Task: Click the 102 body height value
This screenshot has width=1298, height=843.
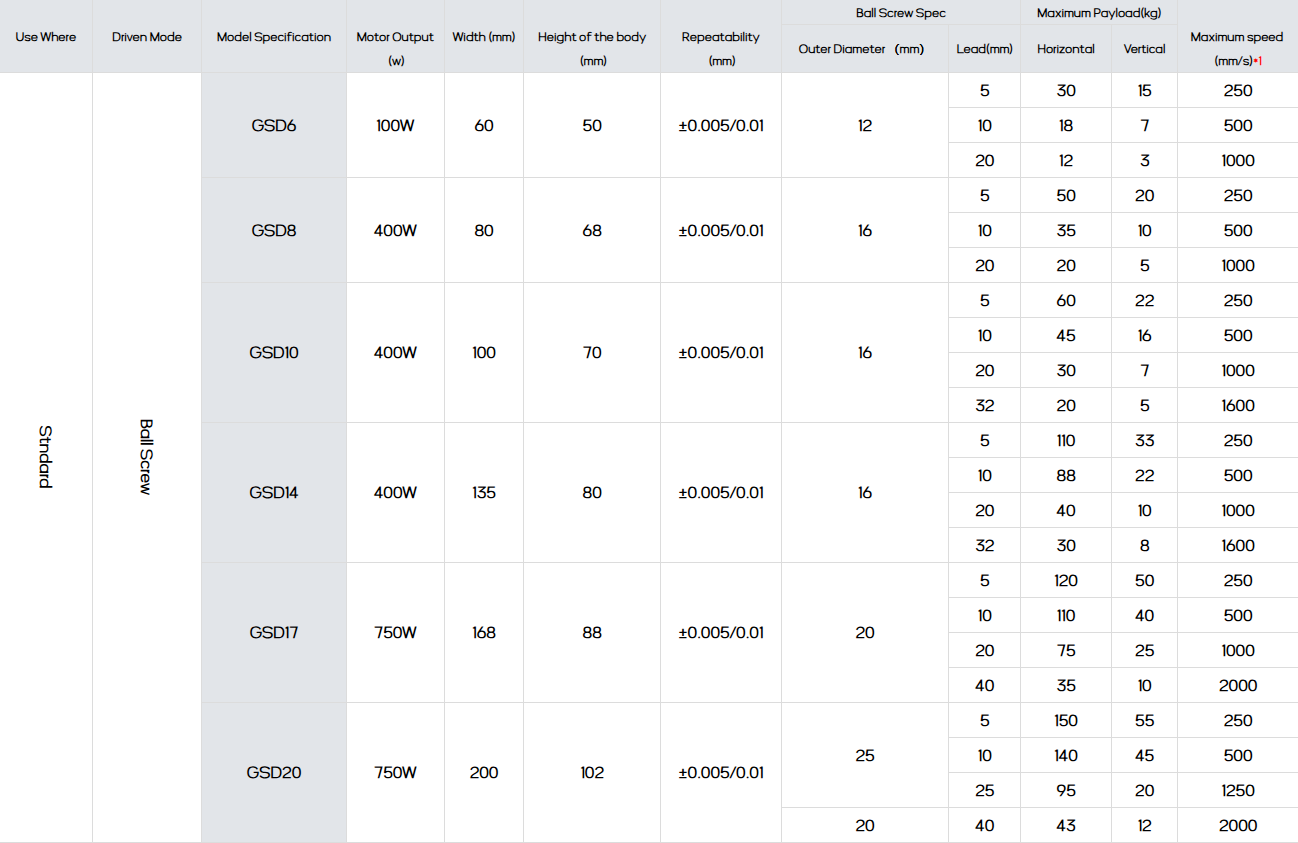Action: pyautogui.click(x=591, y=773)
